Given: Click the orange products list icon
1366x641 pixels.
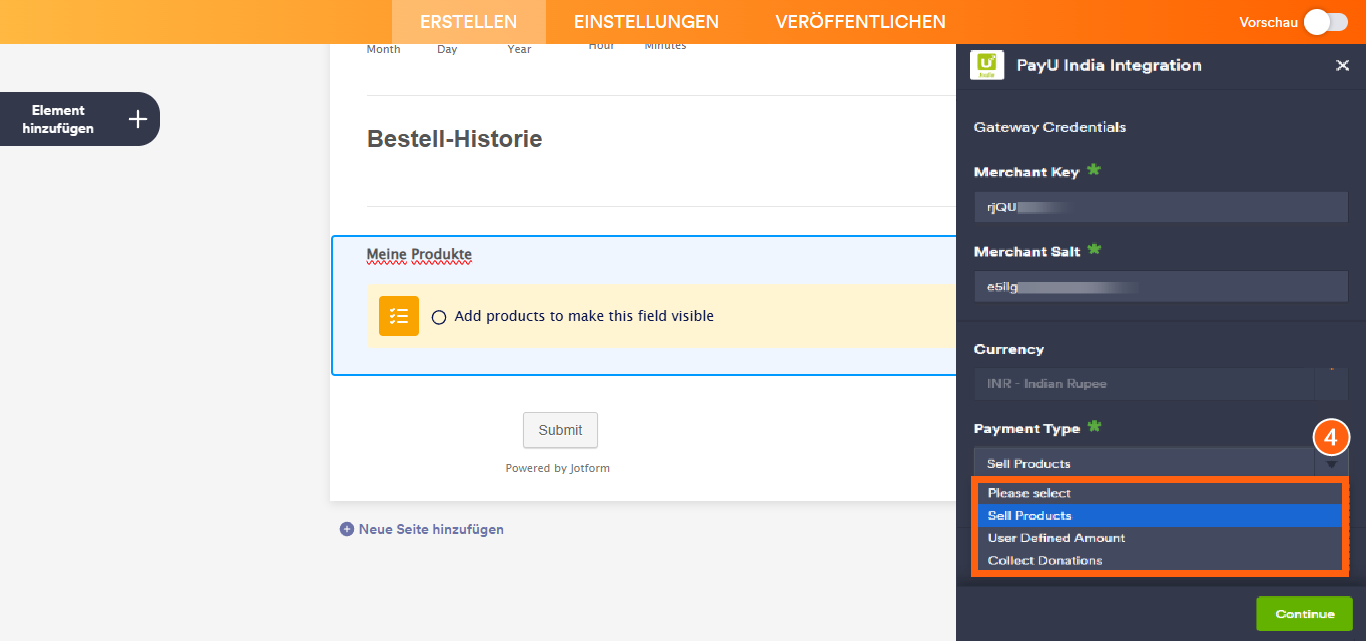Looking at the screenshot, I should click(398, 315).
